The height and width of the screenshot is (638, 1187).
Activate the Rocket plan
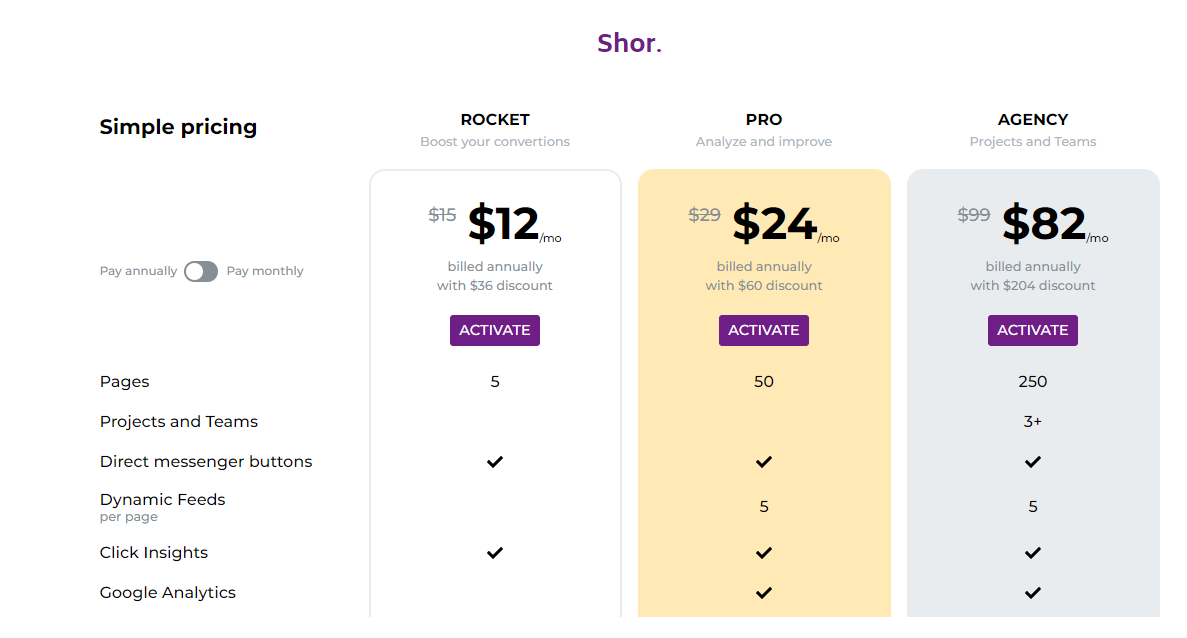coord(495,330)
